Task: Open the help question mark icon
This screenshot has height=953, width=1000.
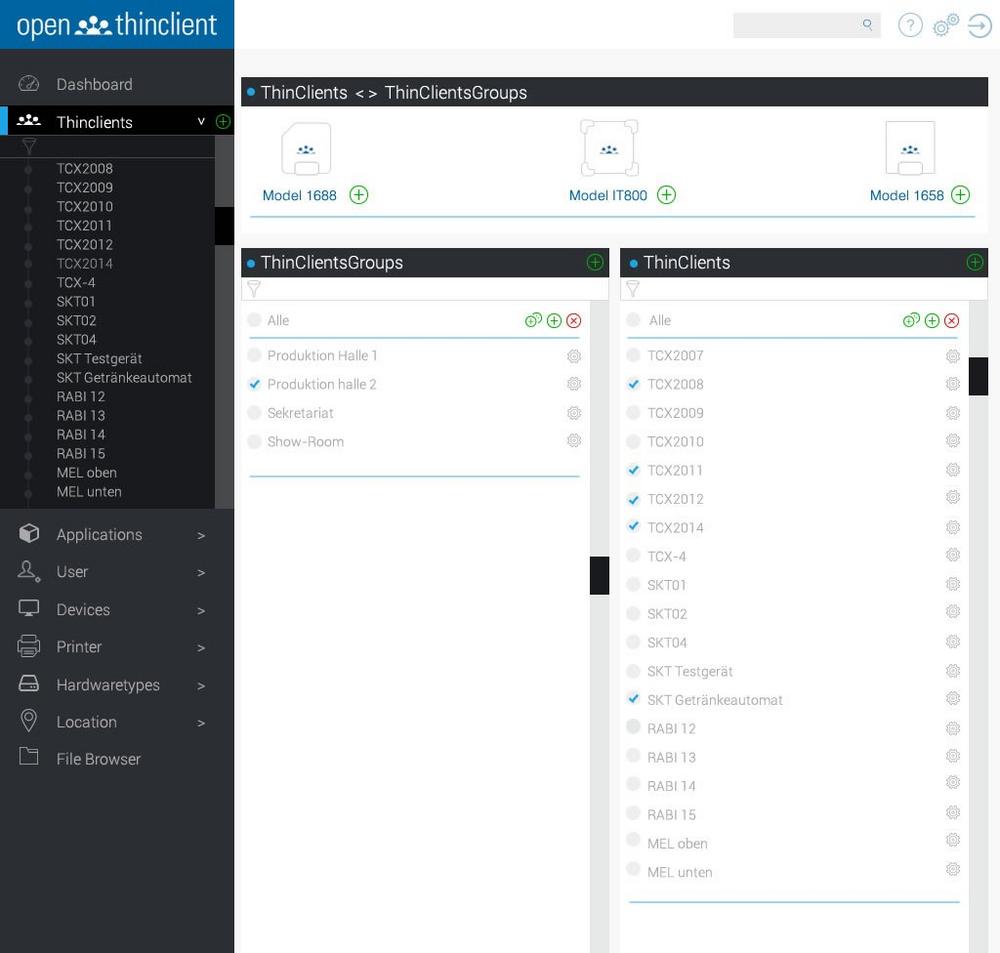Action: (910, 26)
